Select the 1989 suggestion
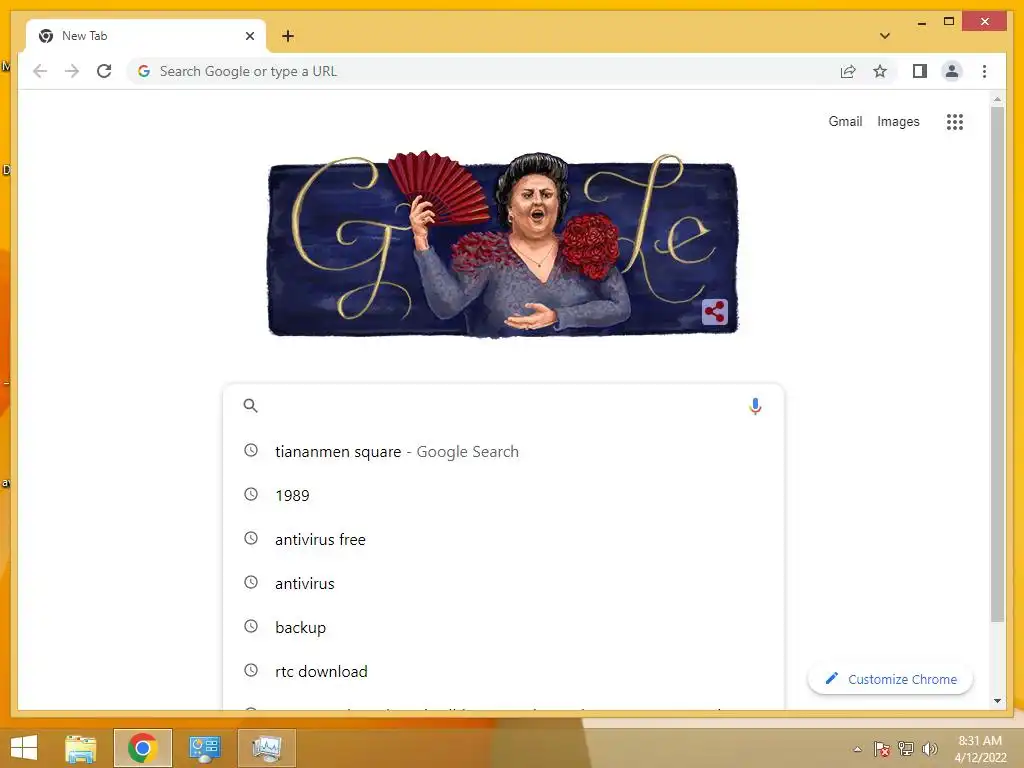Image resolution: width=1024 pixels, height=768 pixels. 503,495
